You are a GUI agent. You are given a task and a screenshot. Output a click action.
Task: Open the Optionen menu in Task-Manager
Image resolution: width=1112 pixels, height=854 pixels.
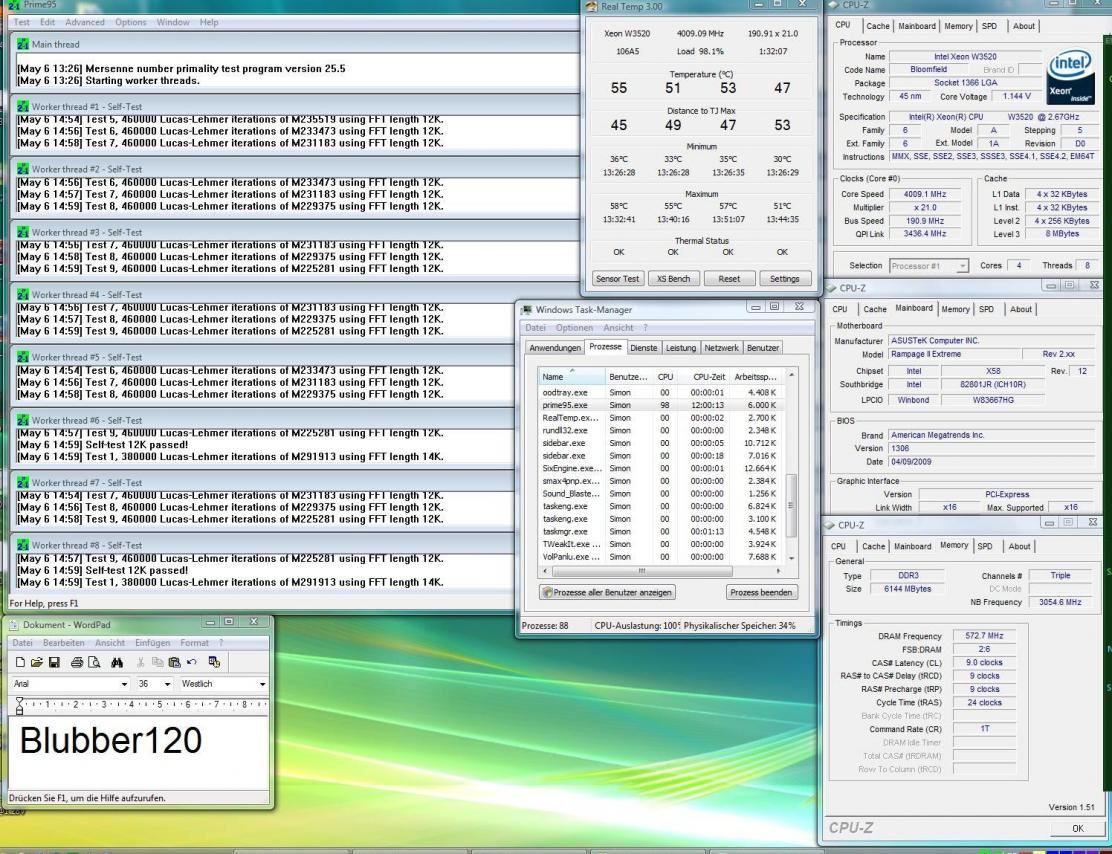(x=574, y=328)
